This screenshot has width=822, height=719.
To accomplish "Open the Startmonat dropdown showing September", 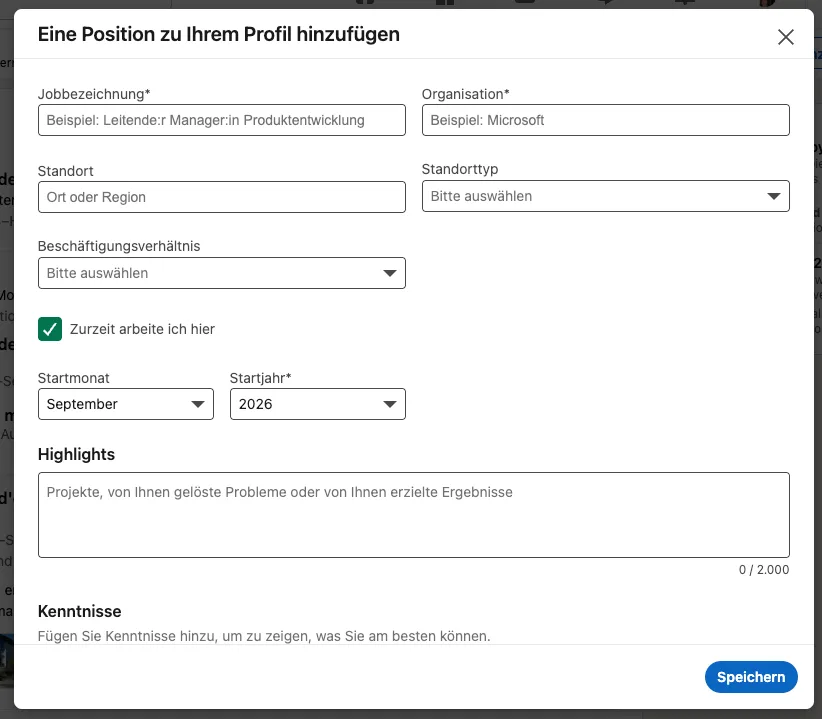I will pos(126,404).
